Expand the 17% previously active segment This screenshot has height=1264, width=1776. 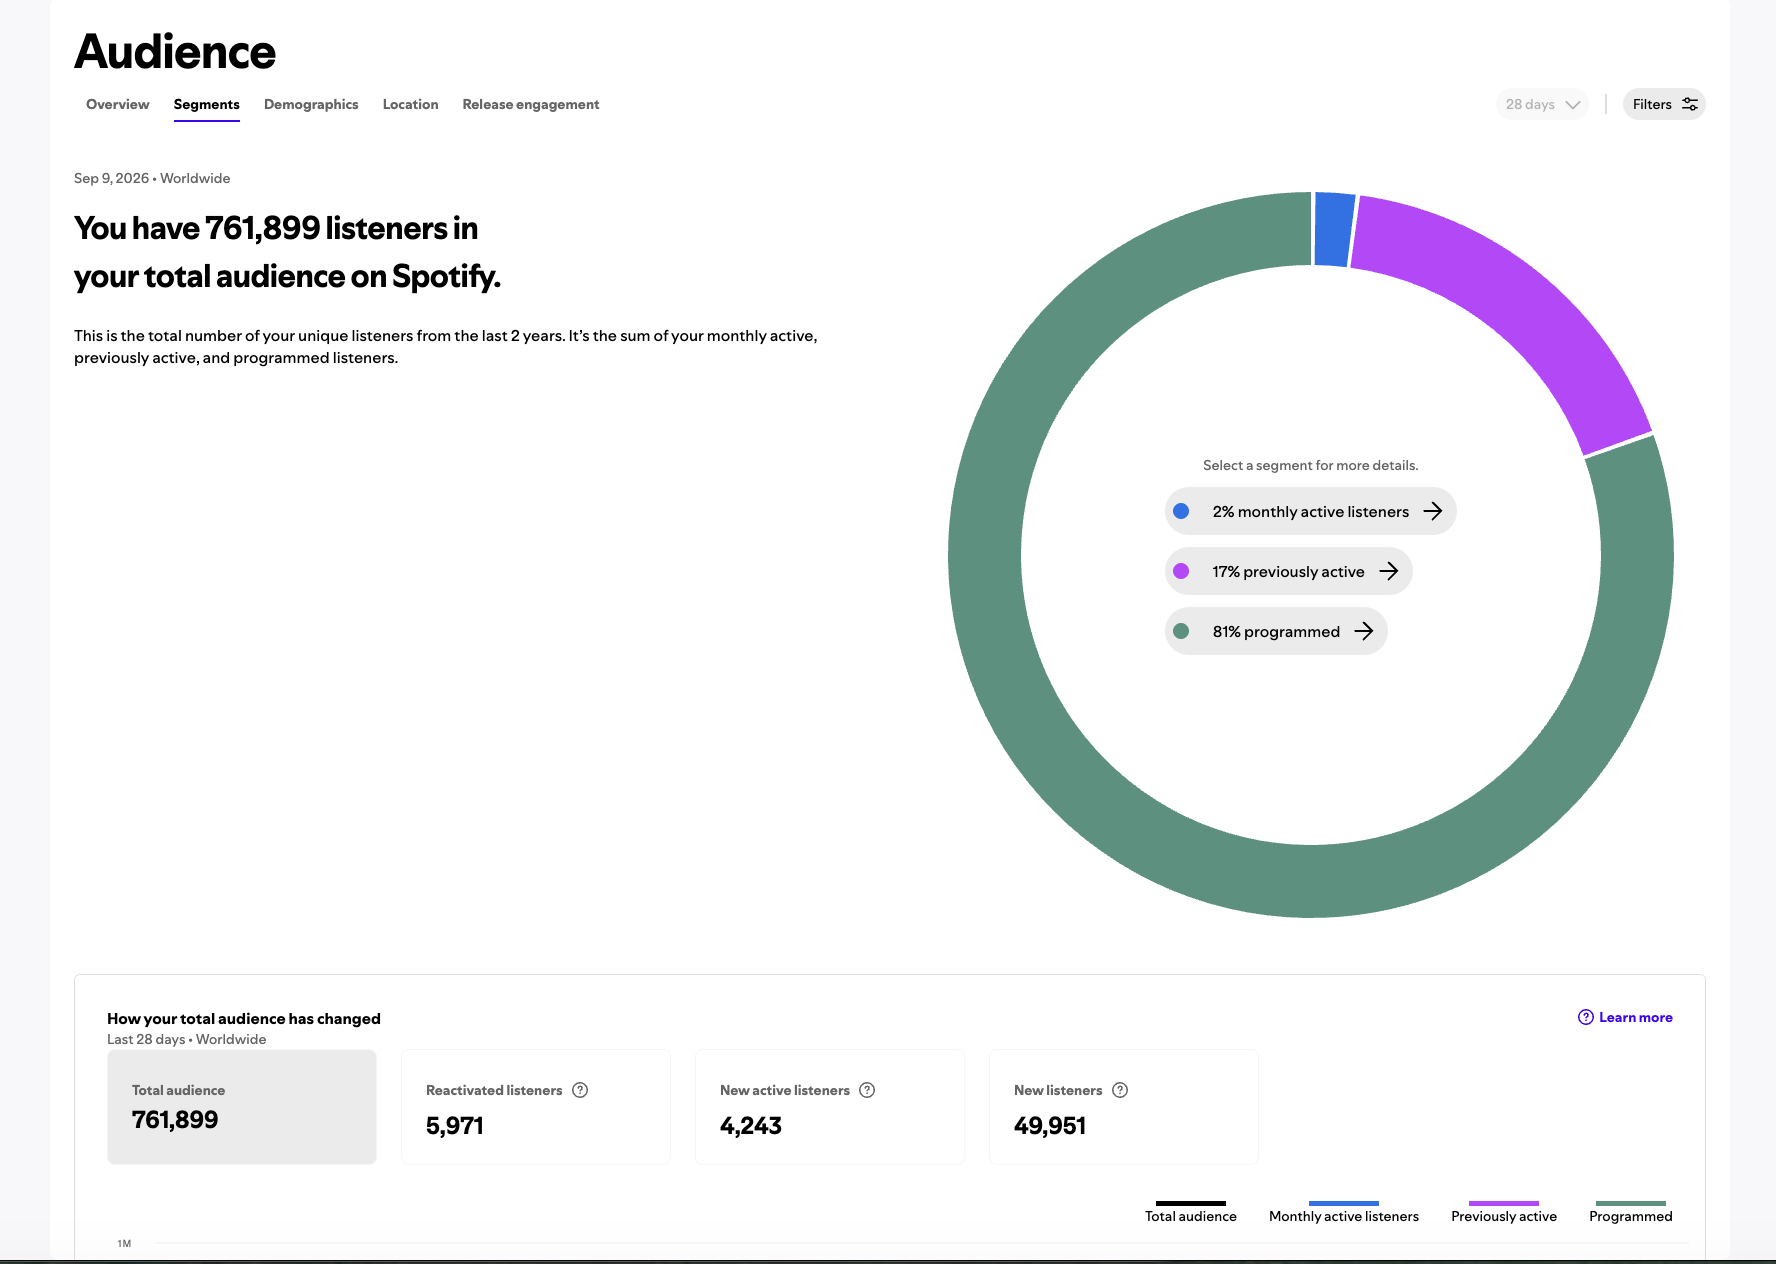[x=1288, y=571]
